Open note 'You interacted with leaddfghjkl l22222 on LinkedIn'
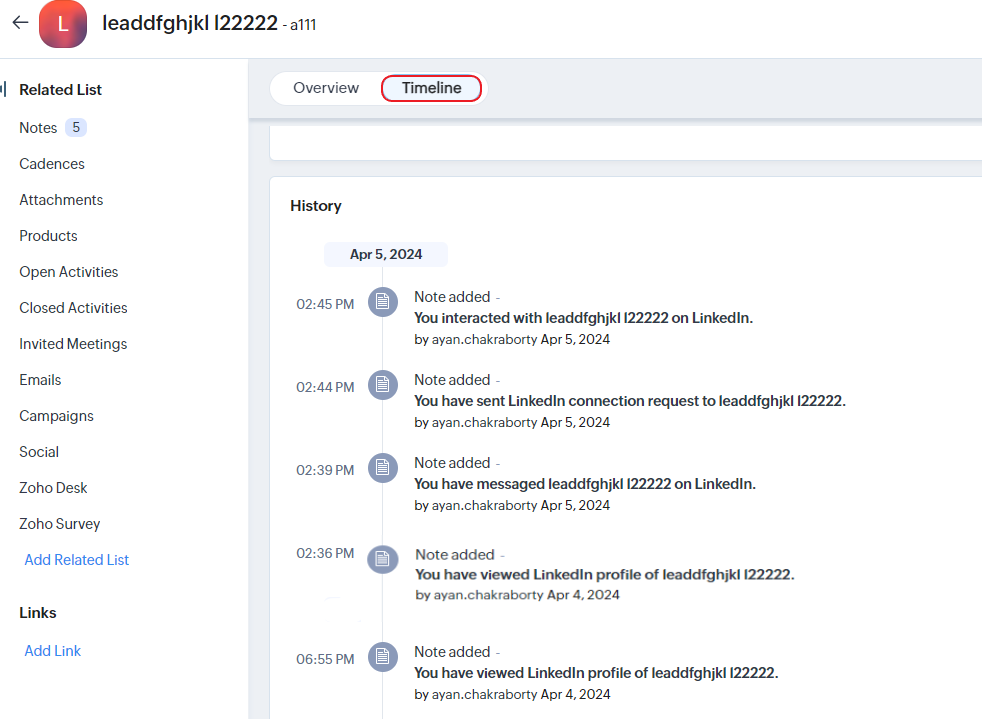Screen dimensions: 982x719 [583, 318]
